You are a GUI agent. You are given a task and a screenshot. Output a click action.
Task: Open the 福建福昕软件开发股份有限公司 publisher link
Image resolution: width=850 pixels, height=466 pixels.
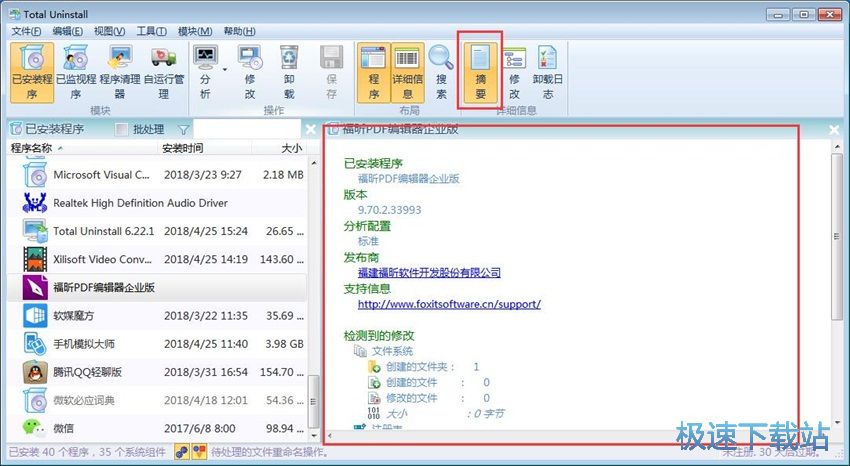(x=429, y=273)
